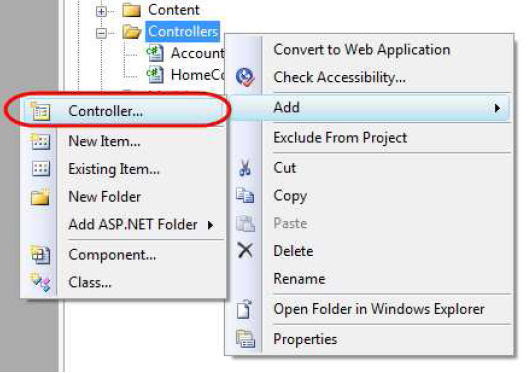Collapse the Controllers folder node
Screen dimensions: 530x373
(101, 33)
